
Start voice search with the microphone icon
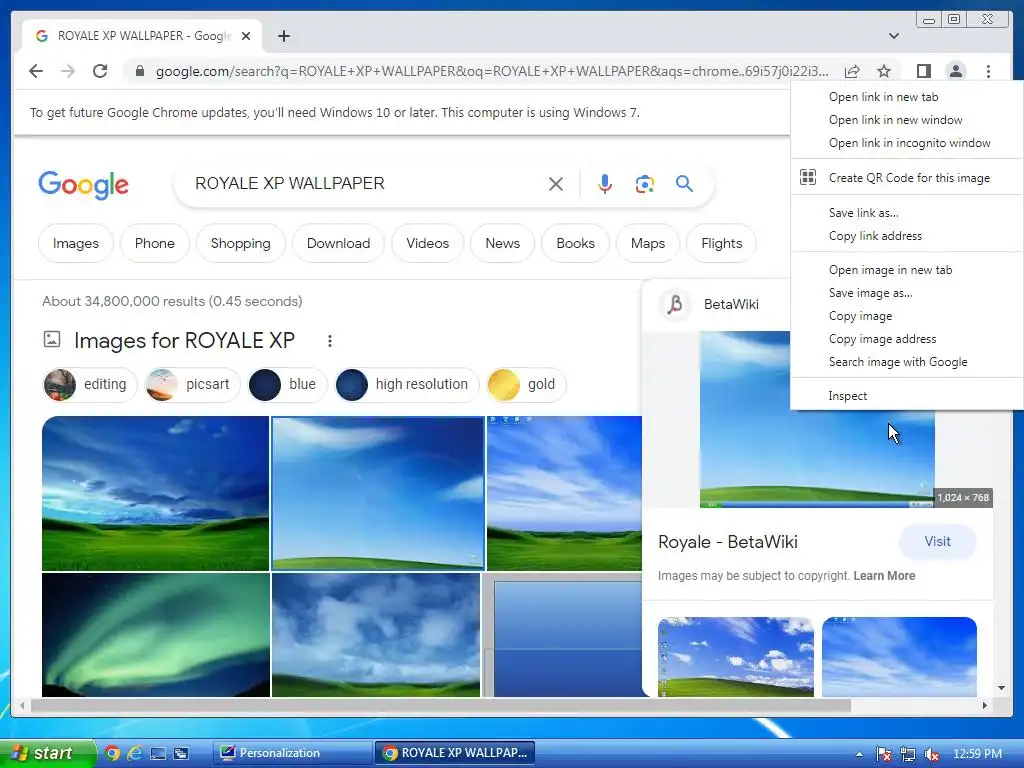point(605,184)
